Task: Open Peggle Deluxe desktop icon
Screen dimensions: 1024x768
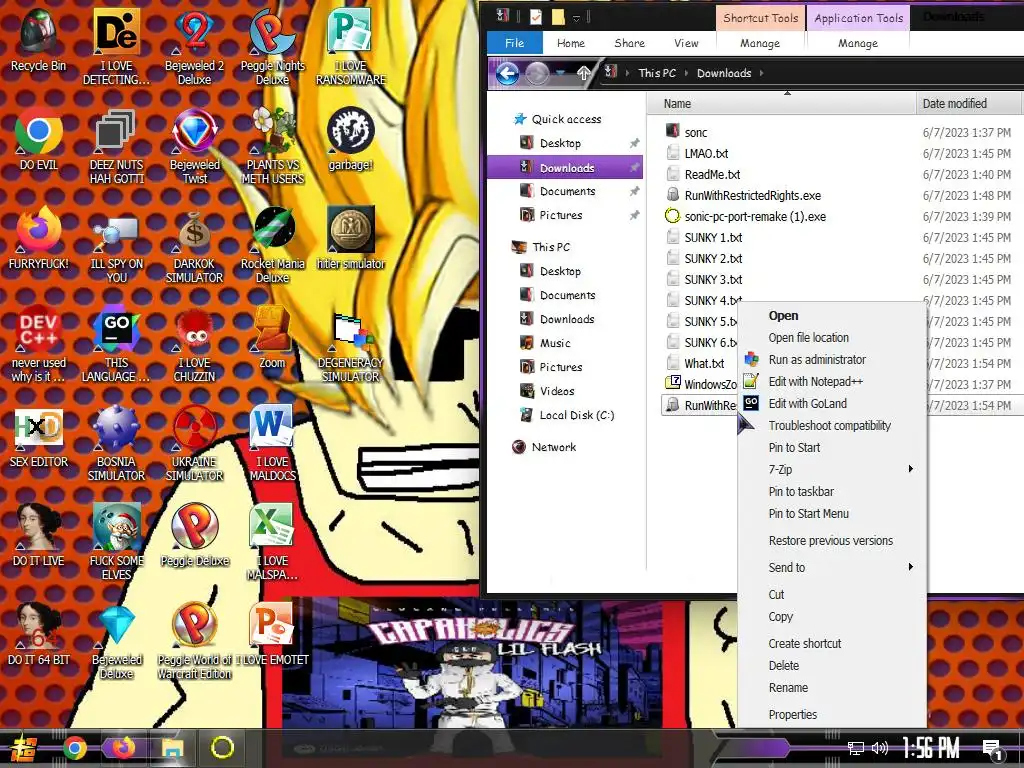Action: [194, 536]
